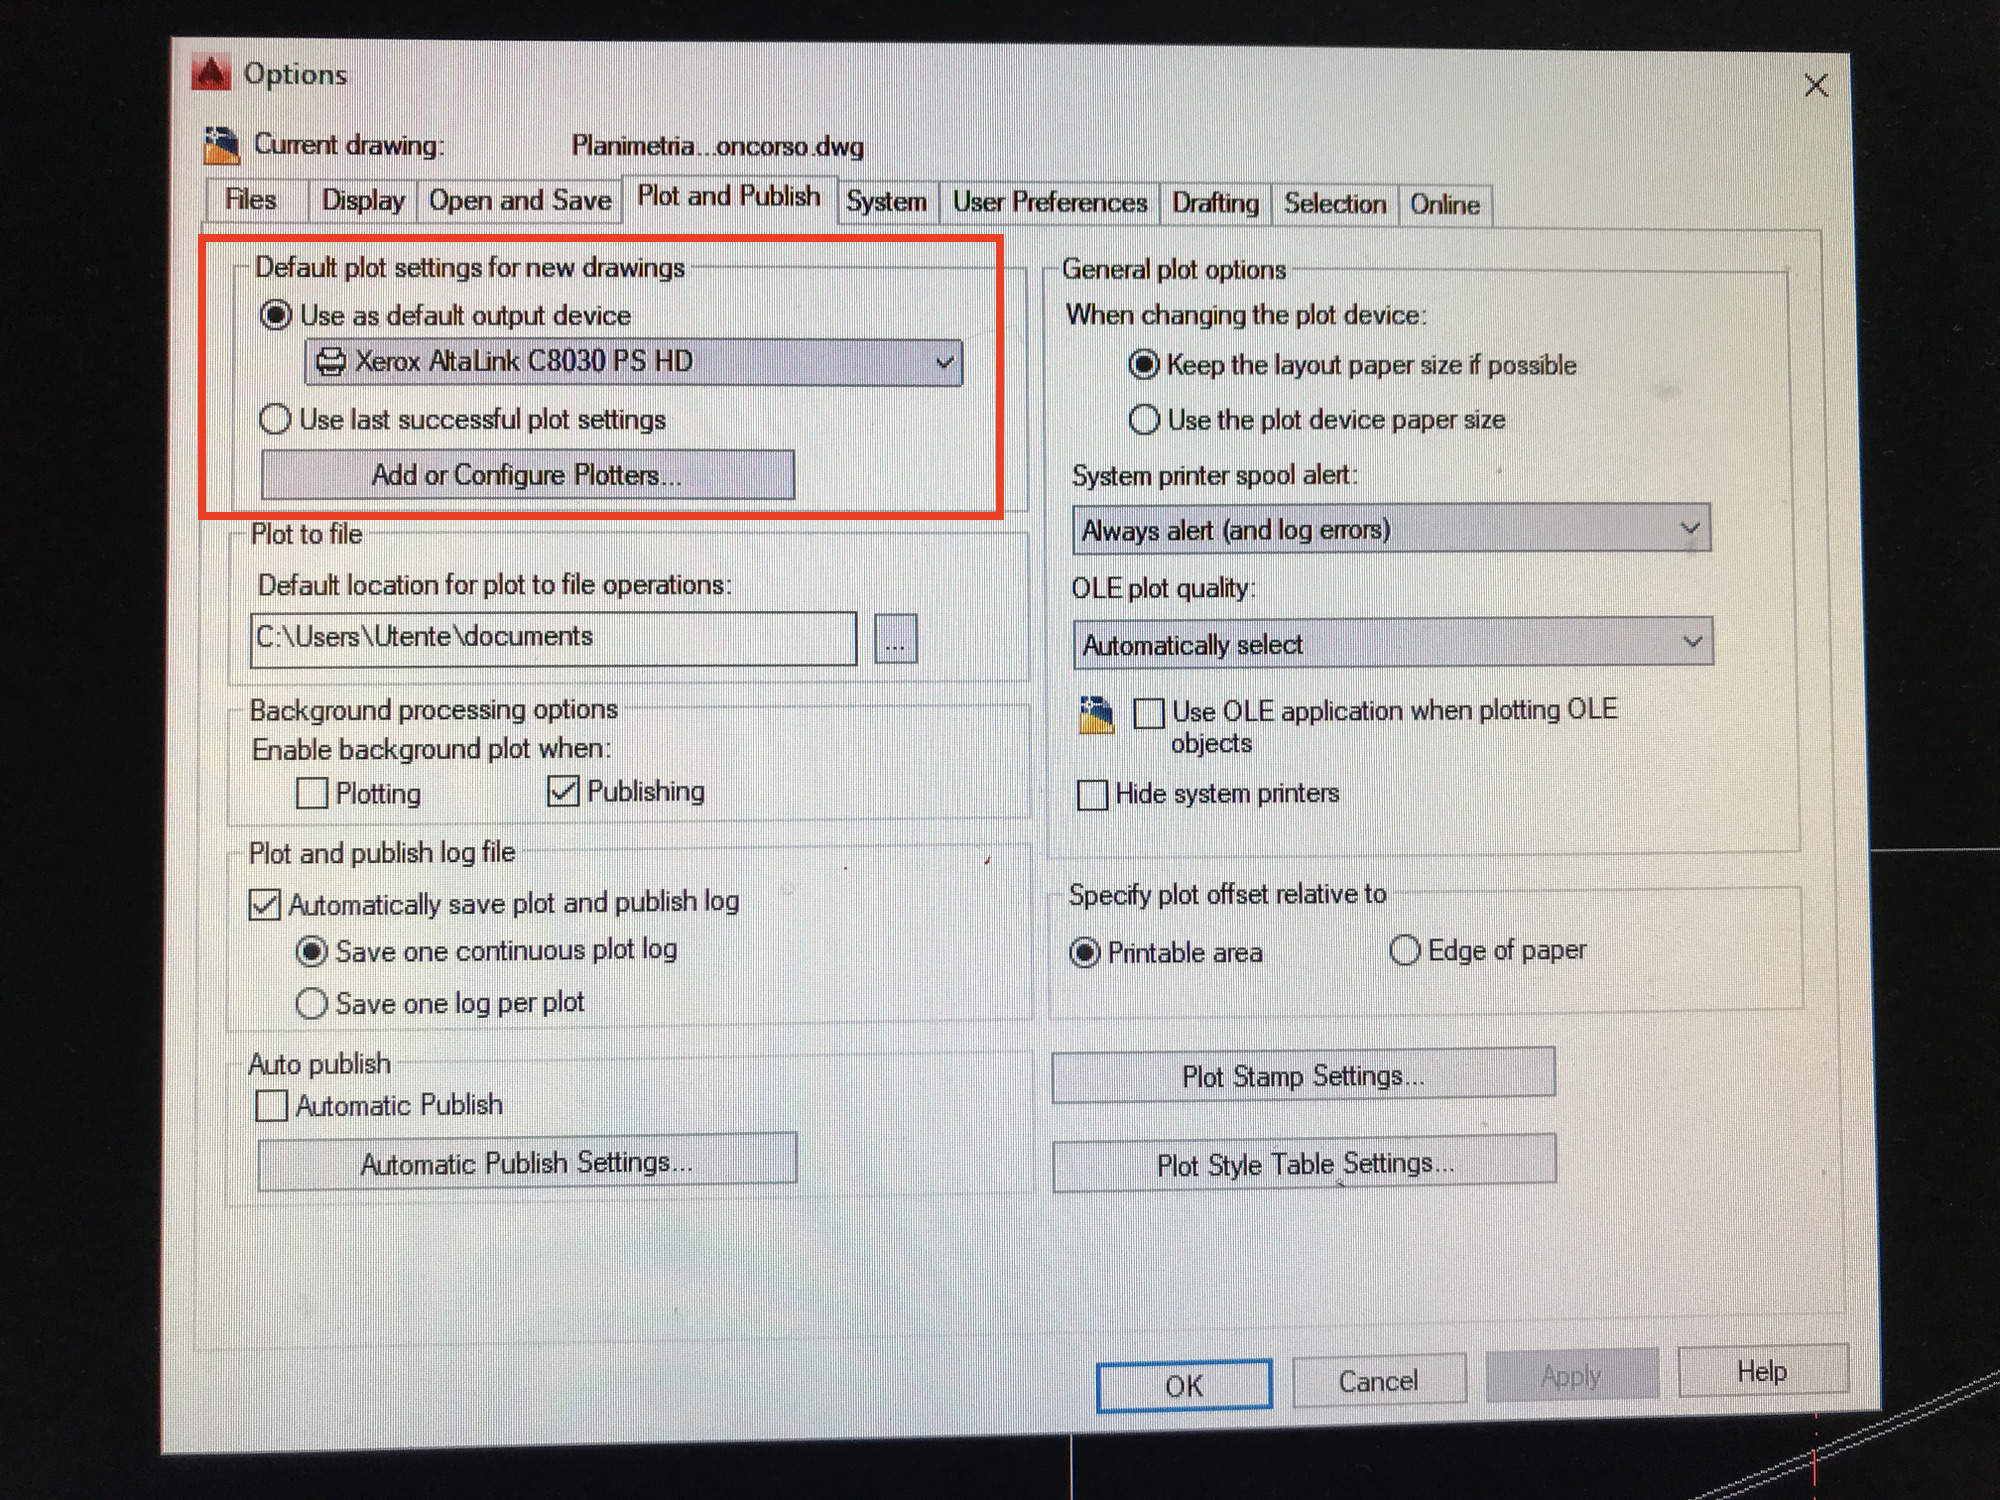This screenshot has height=1500, width=2000.
Task: Expand the OLE plot quality dropdown
Action: click(x=1393, y=644)
